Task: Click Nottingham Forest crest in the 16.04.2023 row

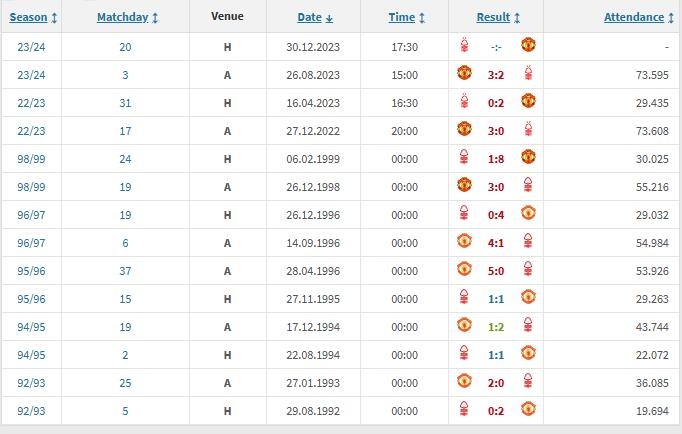Action: 464,101
